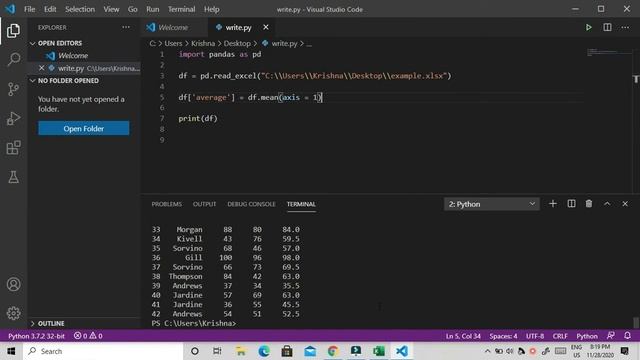Change Spaces: 4 indentation setting
Image resolution: width=640 pixels, height=360 pixels.
tap(503, 336)
